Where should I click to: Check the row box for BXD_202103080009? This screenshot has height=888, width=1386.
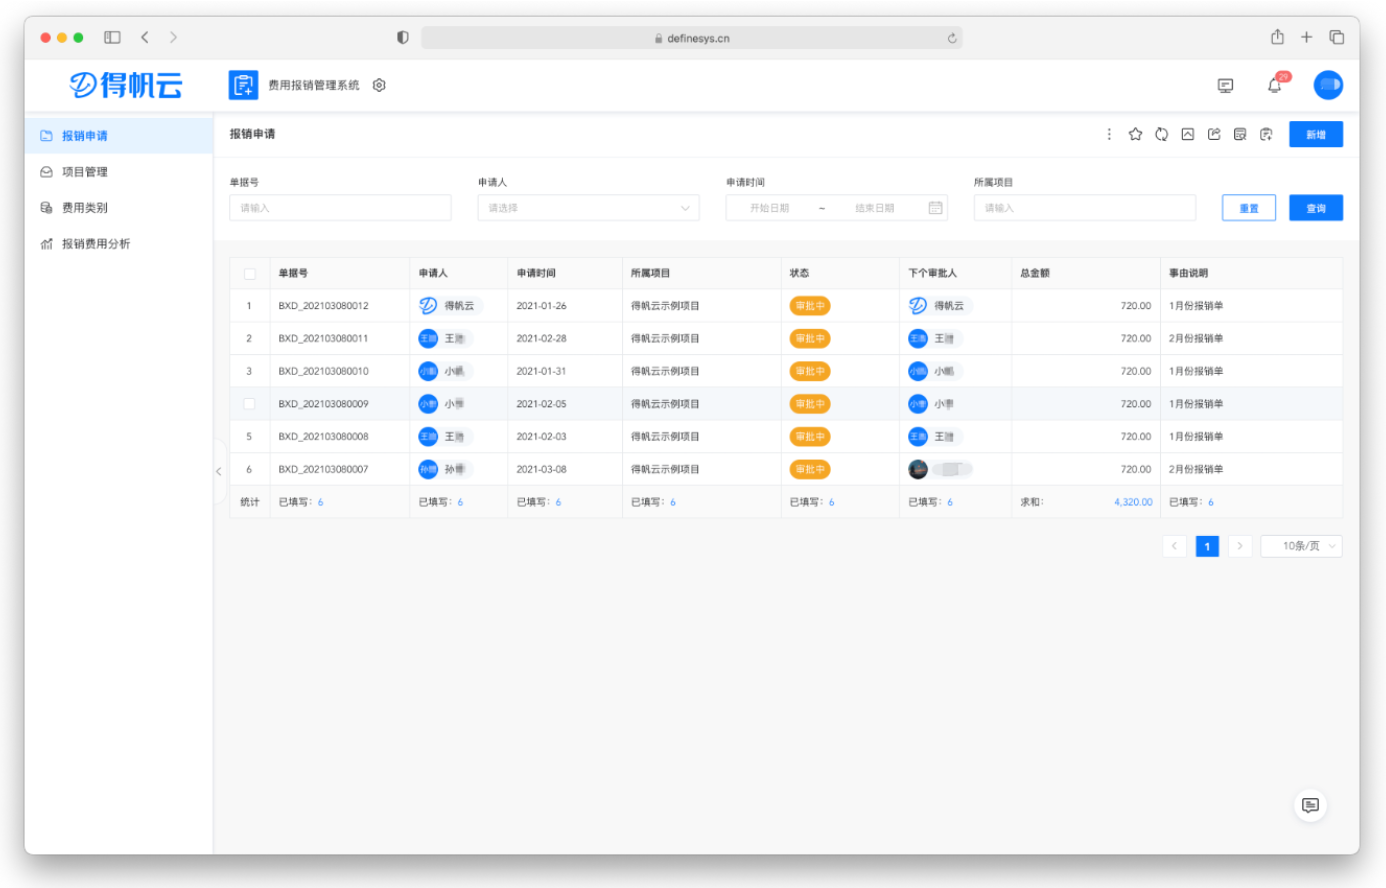[x=250, y=404]
